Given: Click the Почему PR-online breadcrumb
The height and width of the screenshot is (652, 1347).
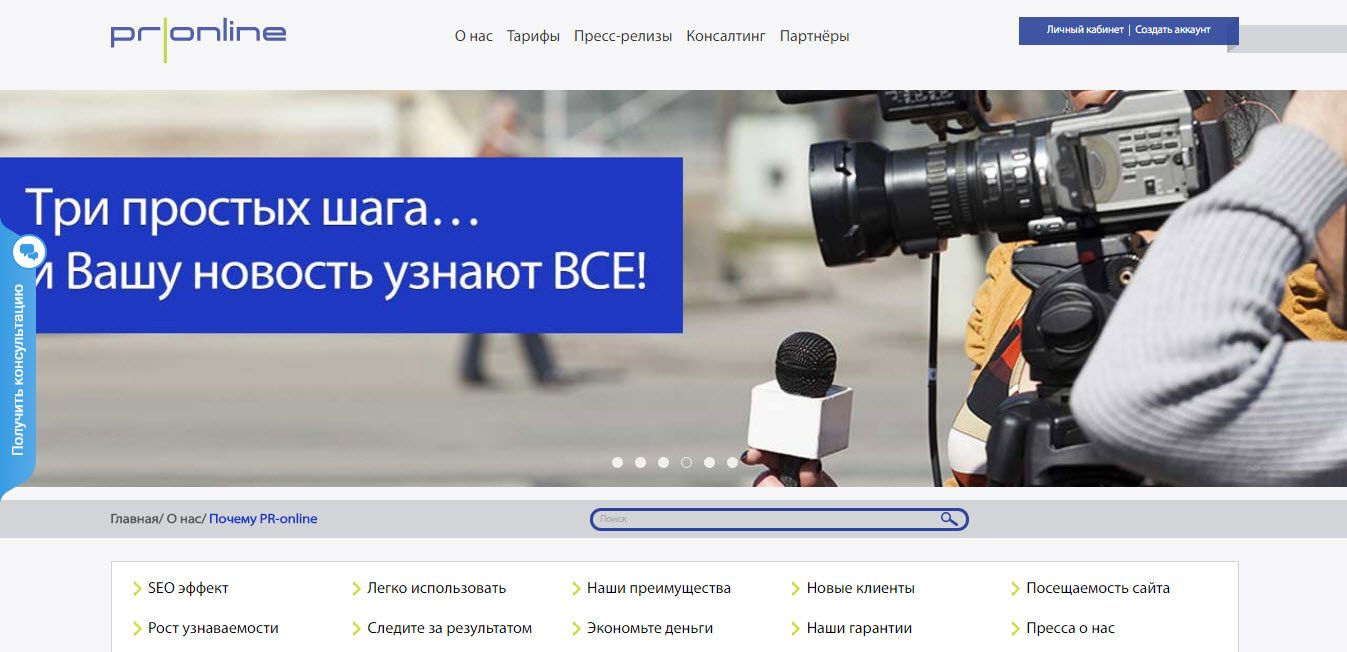Looking at the screenshot, I should pyautogui.click(x=263, y=519).
